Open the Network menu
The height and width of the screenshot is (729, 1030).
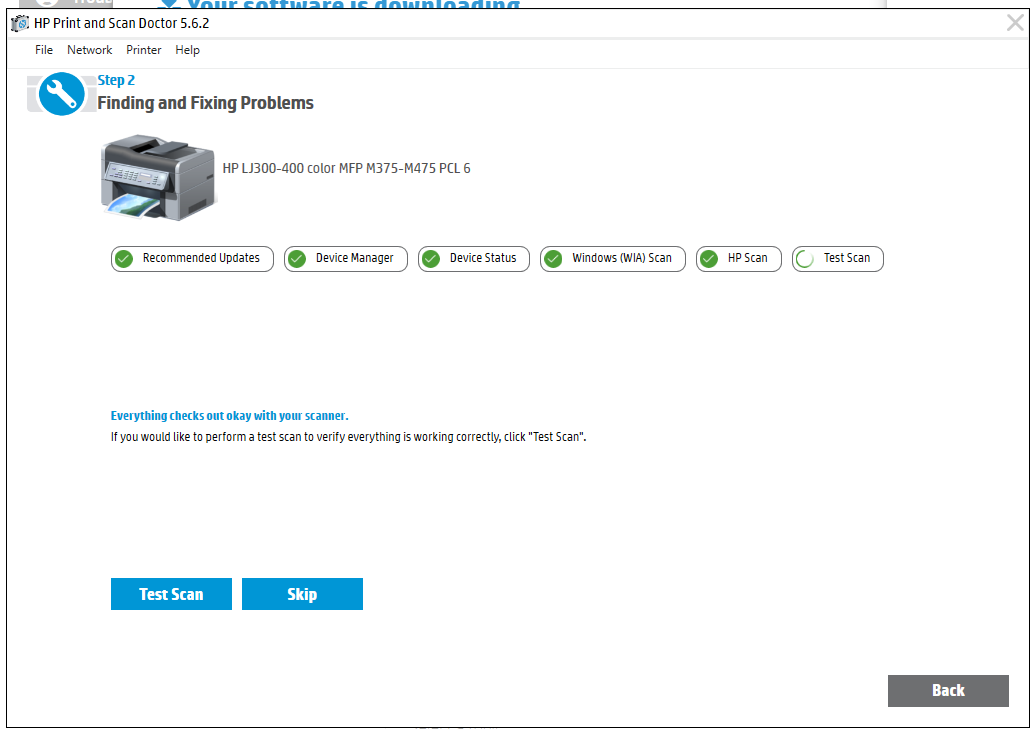pyautogui.click(x=89, y=49)
